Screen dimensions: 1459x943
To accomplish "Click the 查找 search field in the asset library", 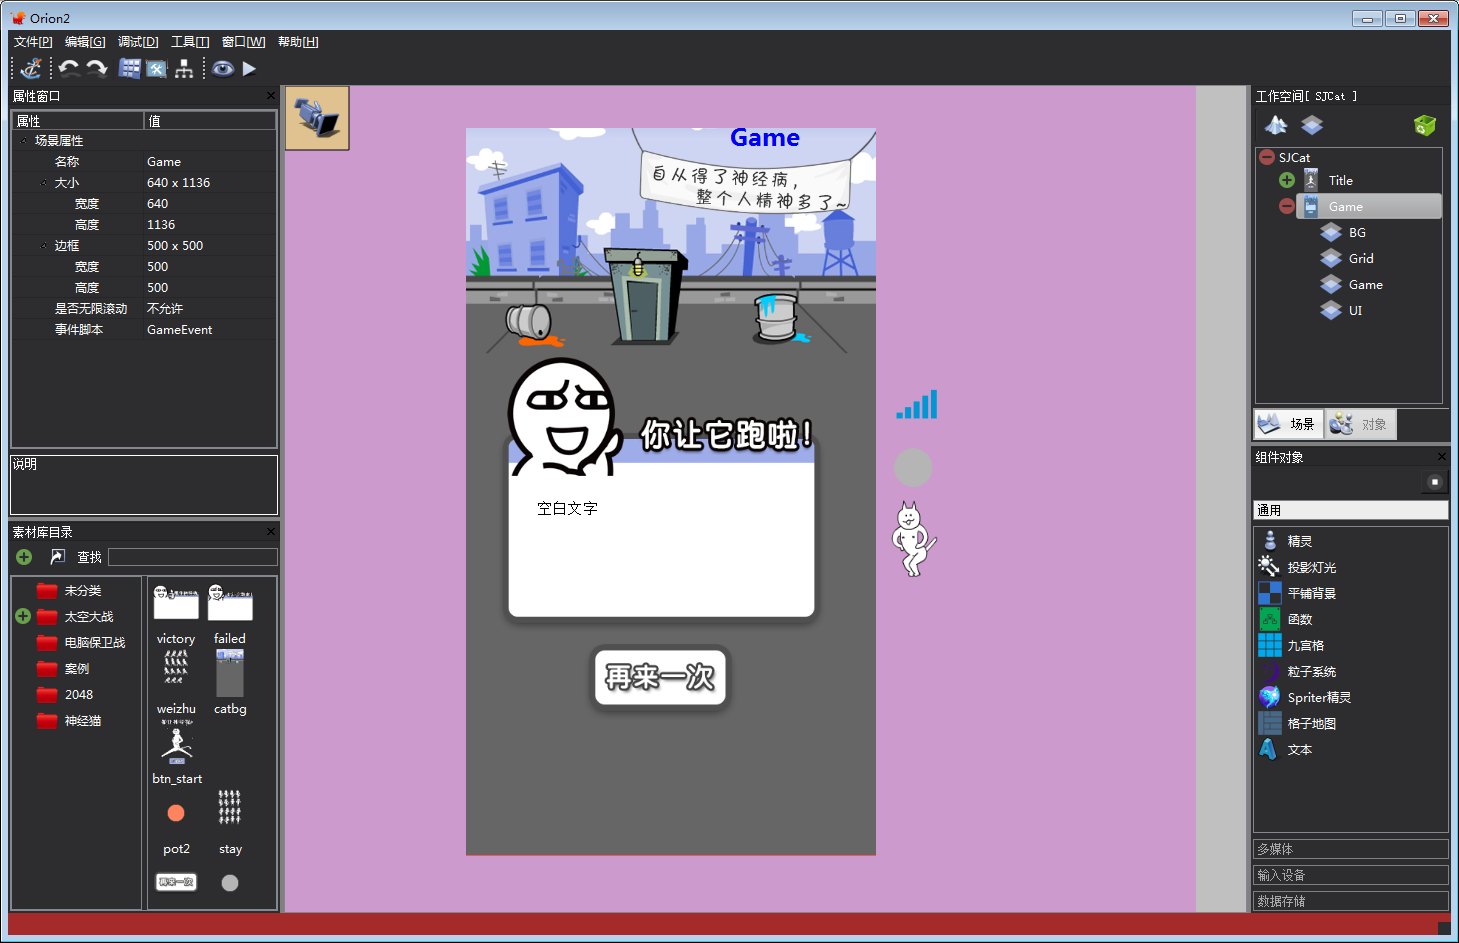I will pyautogui.click(x=192, y=557).
